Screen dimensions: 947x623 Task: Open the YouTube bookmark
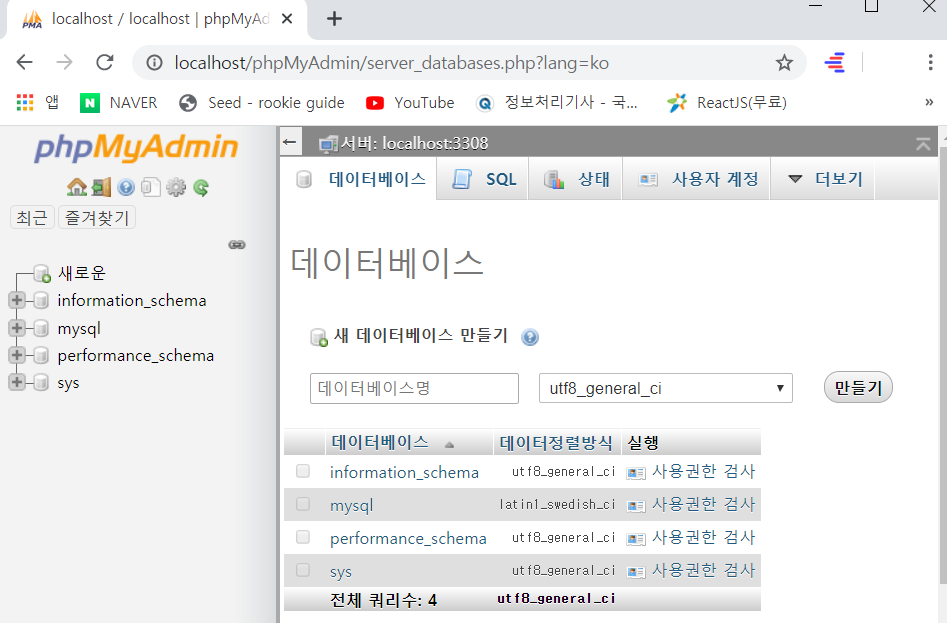pos(410,103)
